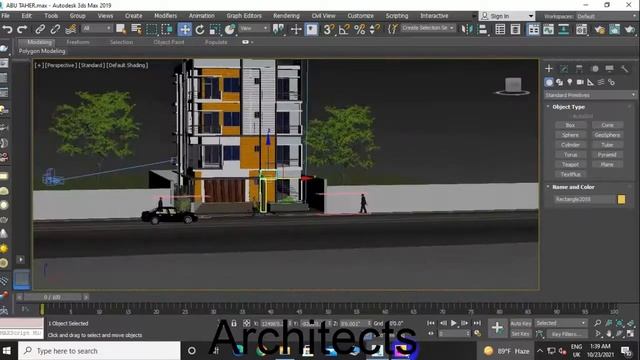Click the object name field
Image resolution: width=640 pixels, height=360 pixels.
(x=584, y=199)
